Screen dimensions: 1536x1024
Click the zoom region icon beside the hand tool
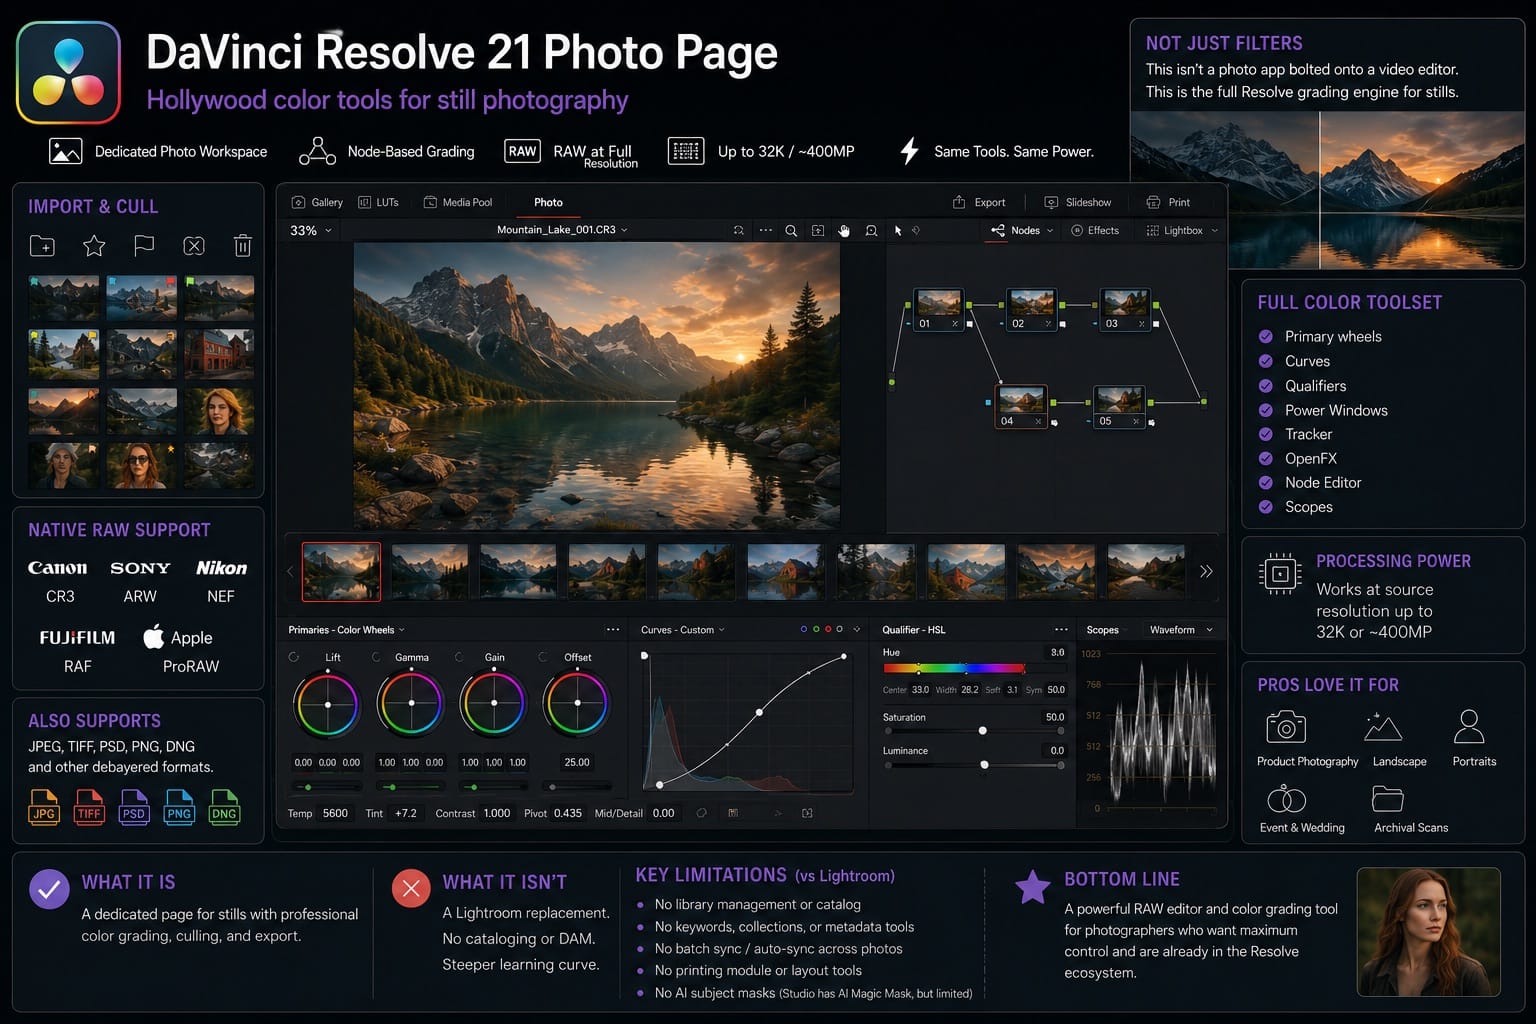pos(871,231)
